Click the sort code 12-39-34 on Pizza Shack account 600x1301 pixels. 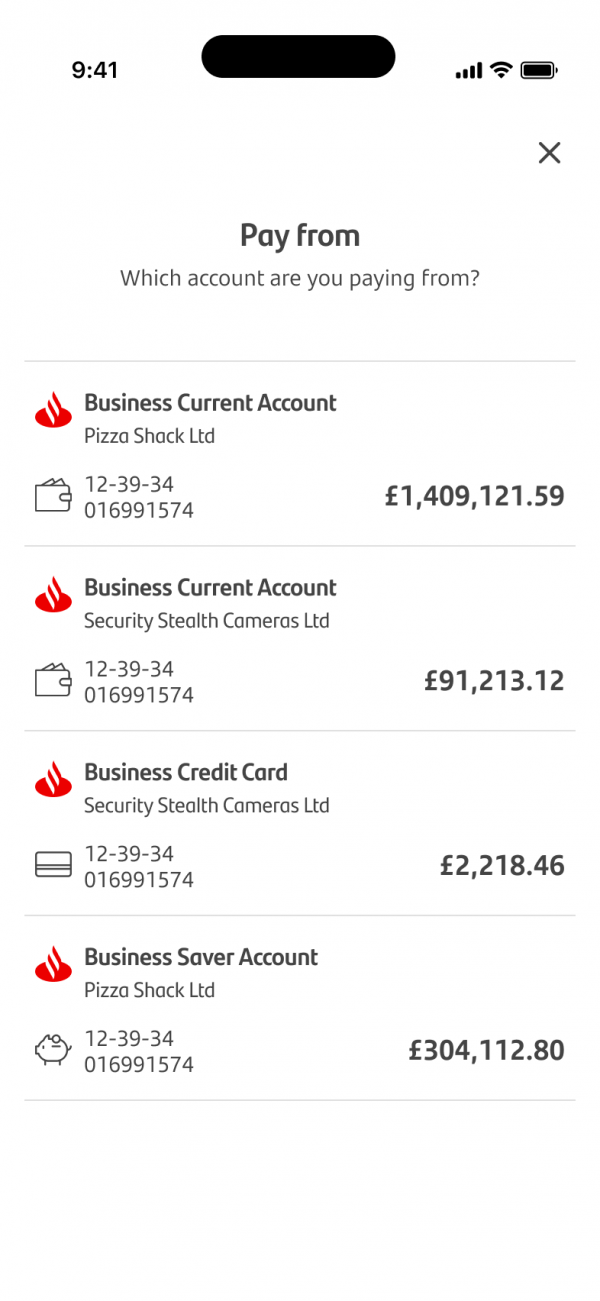(x=130, y=483)
